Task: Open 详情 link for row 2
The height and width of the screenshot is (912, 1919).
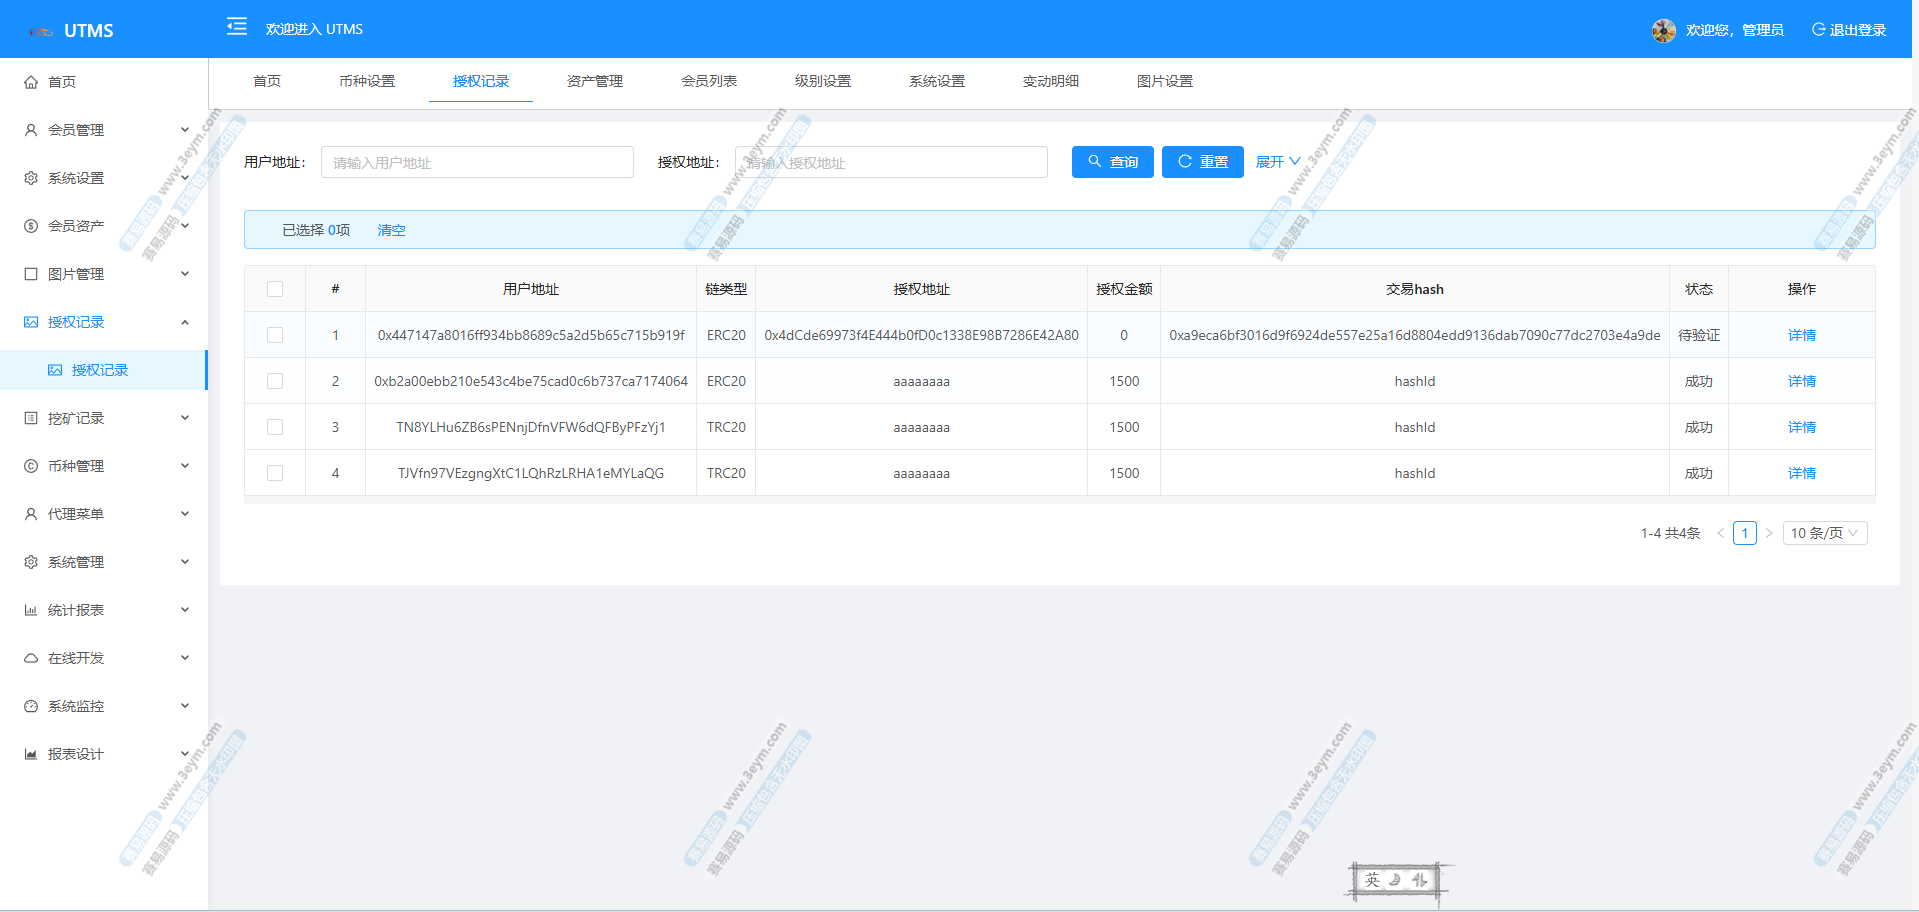Action: tap(1801, 381)
